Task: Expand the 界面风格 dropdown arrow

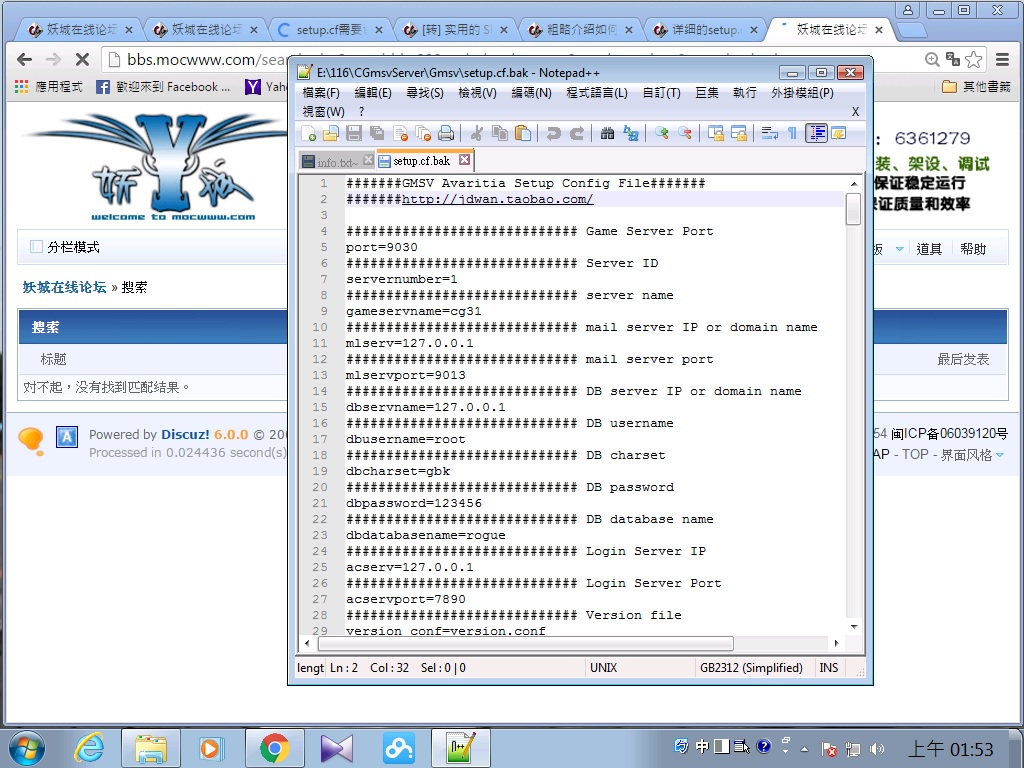Action: (999, 456)
